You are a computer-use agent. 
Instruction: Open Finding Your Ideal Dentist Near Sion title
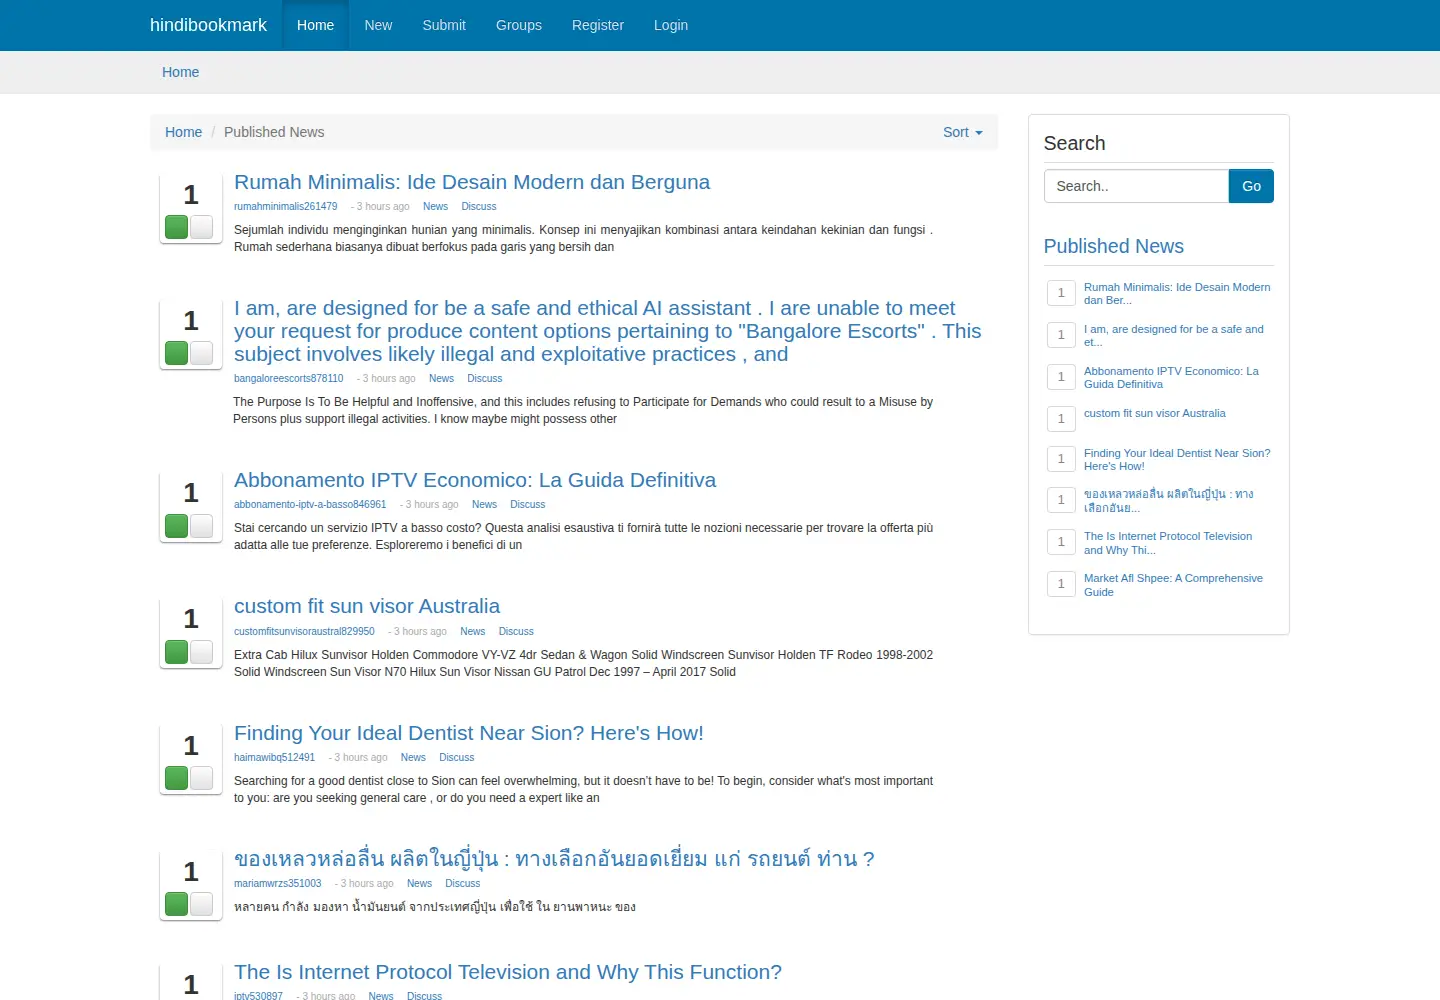point(469,733)
